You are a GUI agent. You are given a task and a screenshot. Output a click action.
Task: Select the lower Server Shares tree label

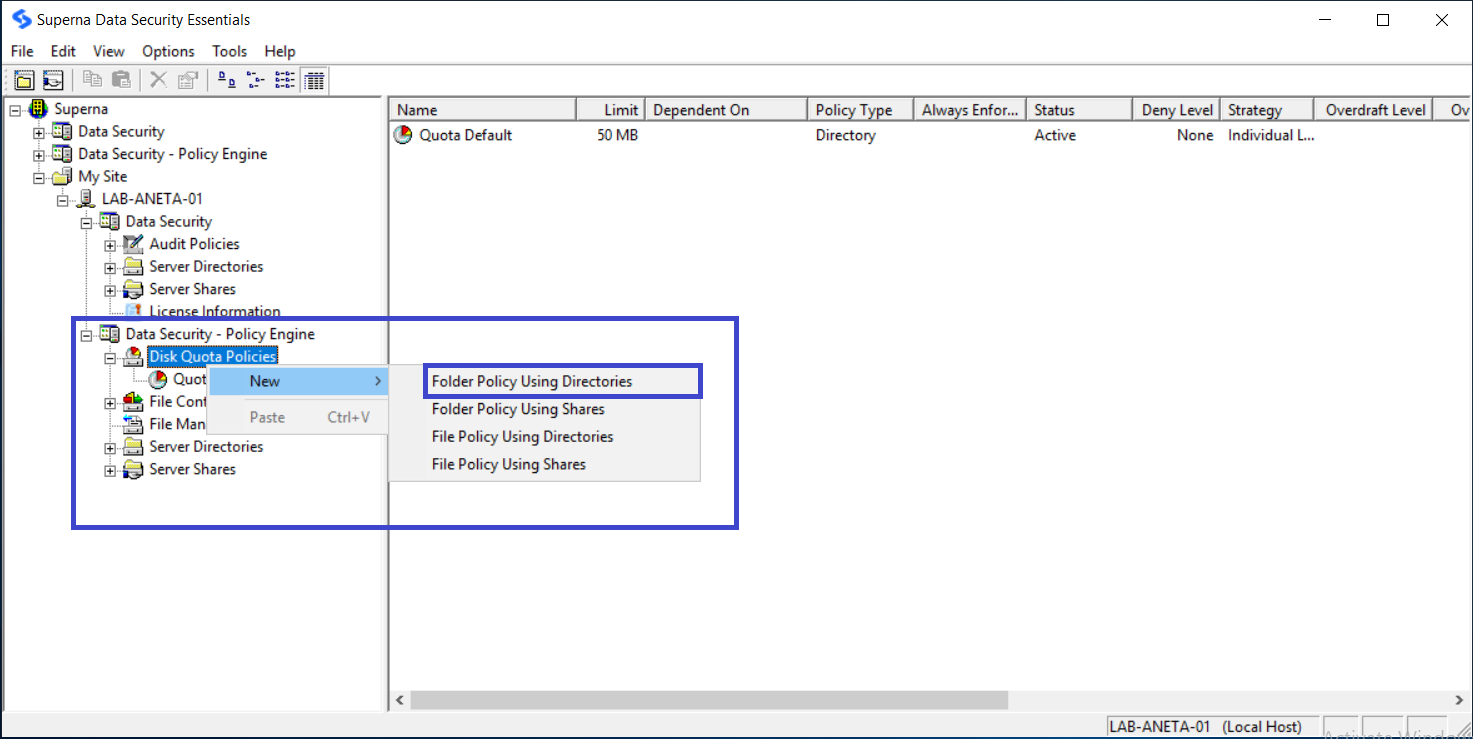click(x=192, y=469)
